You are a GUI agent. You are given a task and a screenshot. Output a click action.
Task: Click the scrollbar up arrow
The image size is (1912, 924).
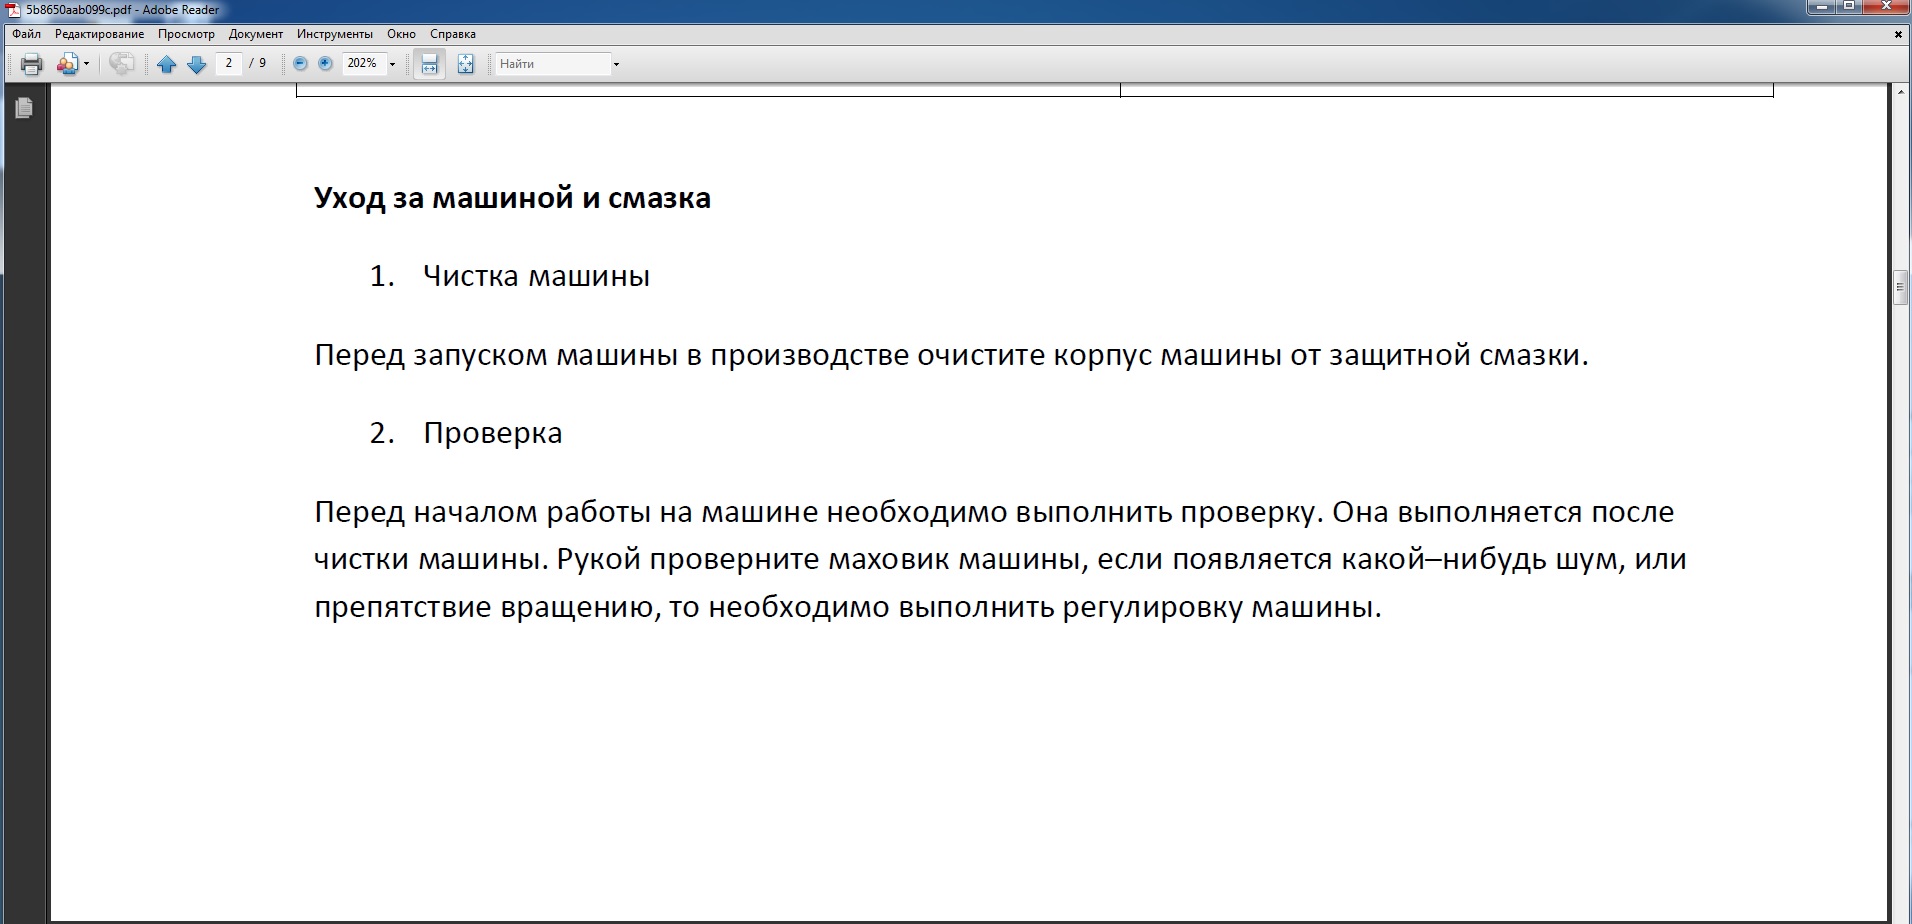[1901, 92]
